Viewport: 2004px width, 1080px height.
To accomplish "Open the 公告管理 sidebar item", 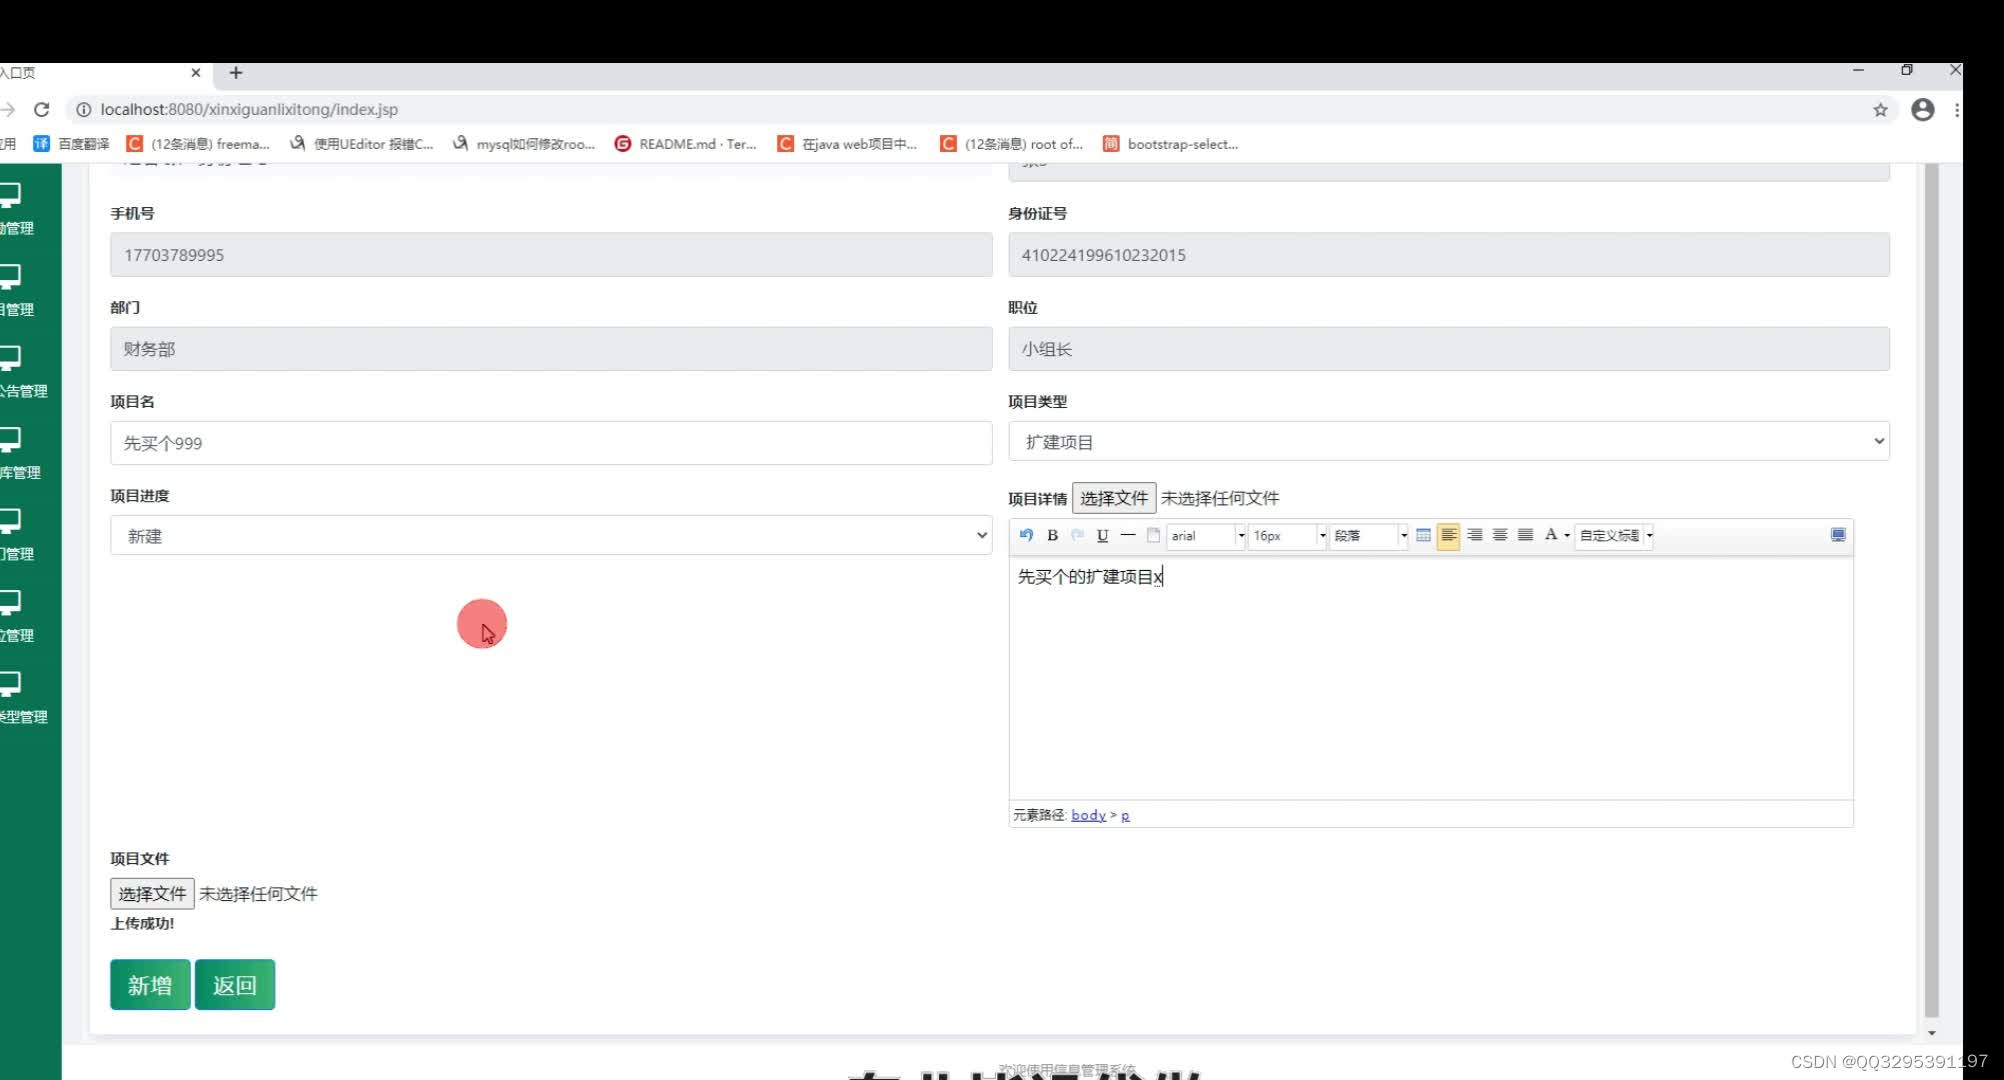I will 22,372.
